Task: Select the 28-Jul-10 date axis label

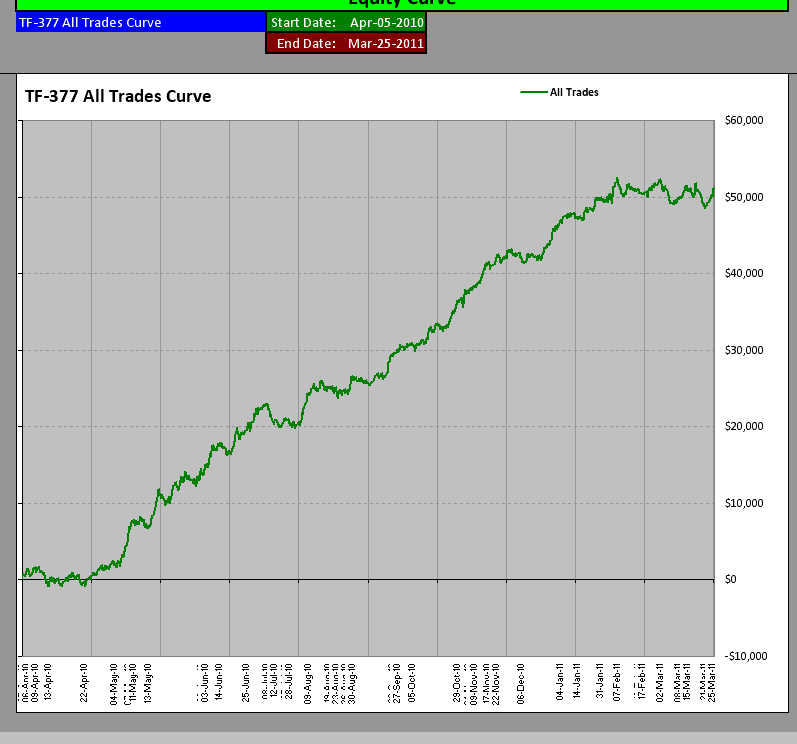Action: (x=288, y=681)
